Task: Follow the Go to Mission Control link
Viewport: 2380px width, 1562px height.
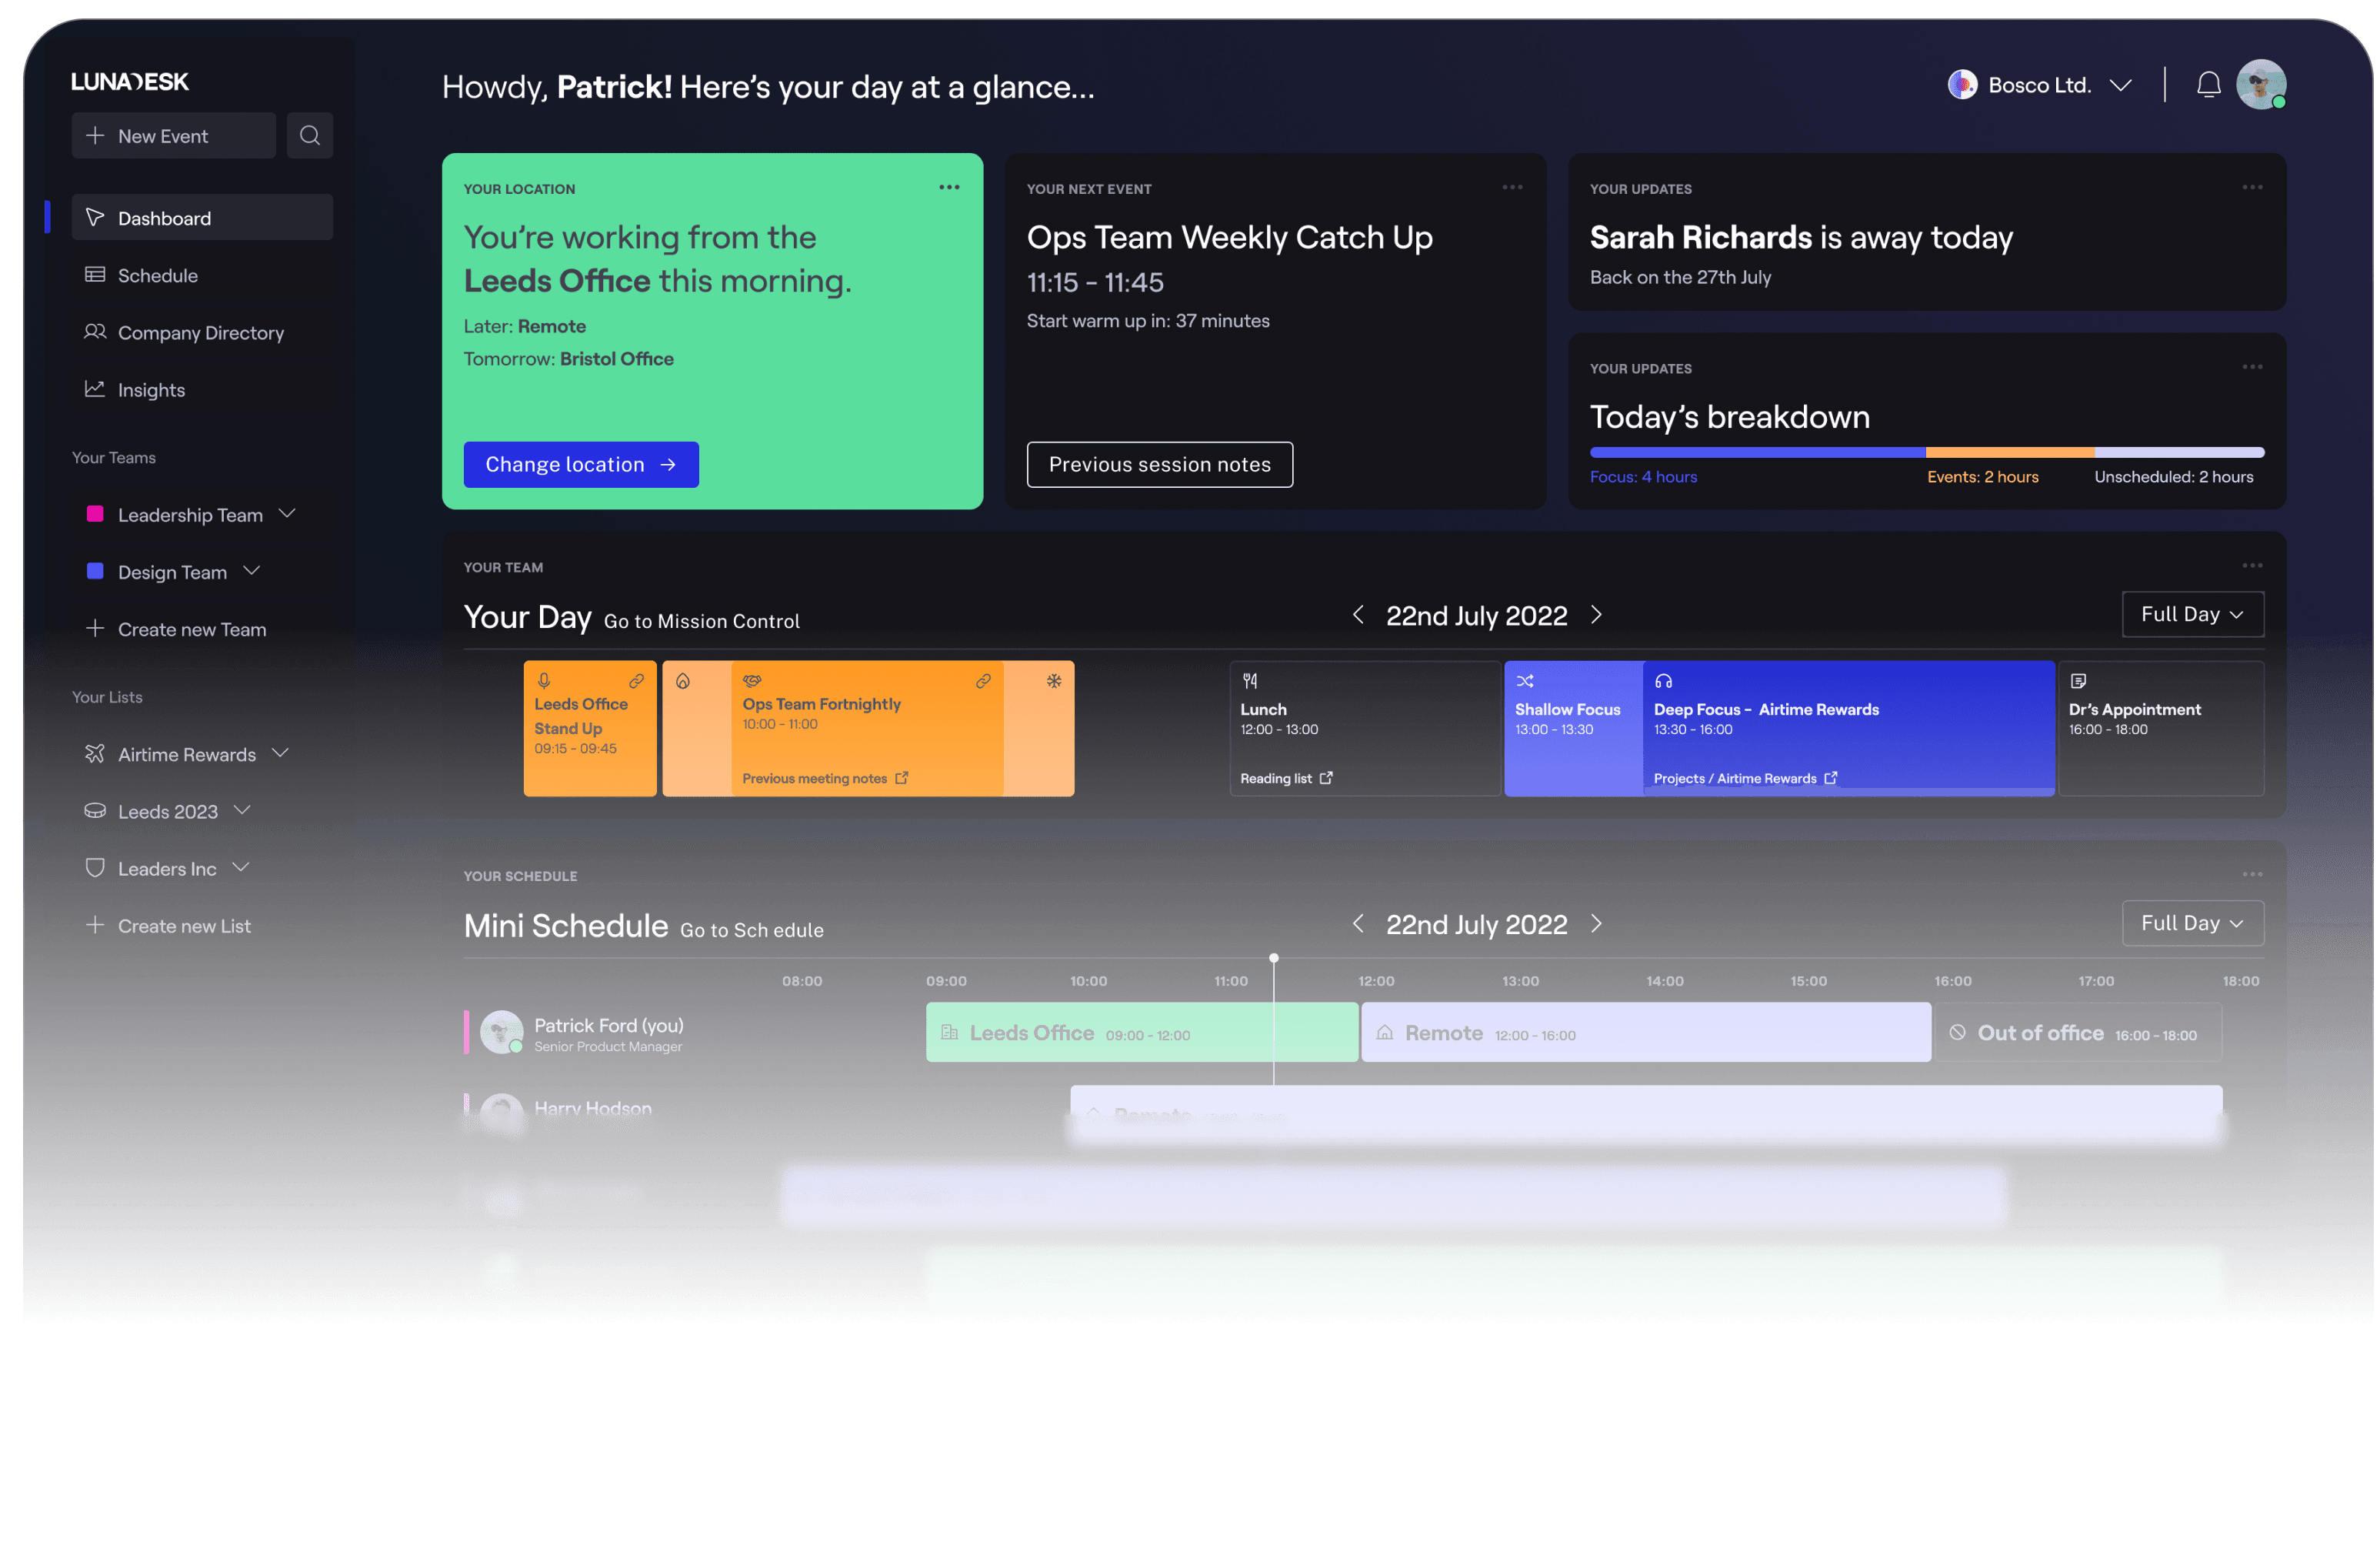Action: (702, 621)
